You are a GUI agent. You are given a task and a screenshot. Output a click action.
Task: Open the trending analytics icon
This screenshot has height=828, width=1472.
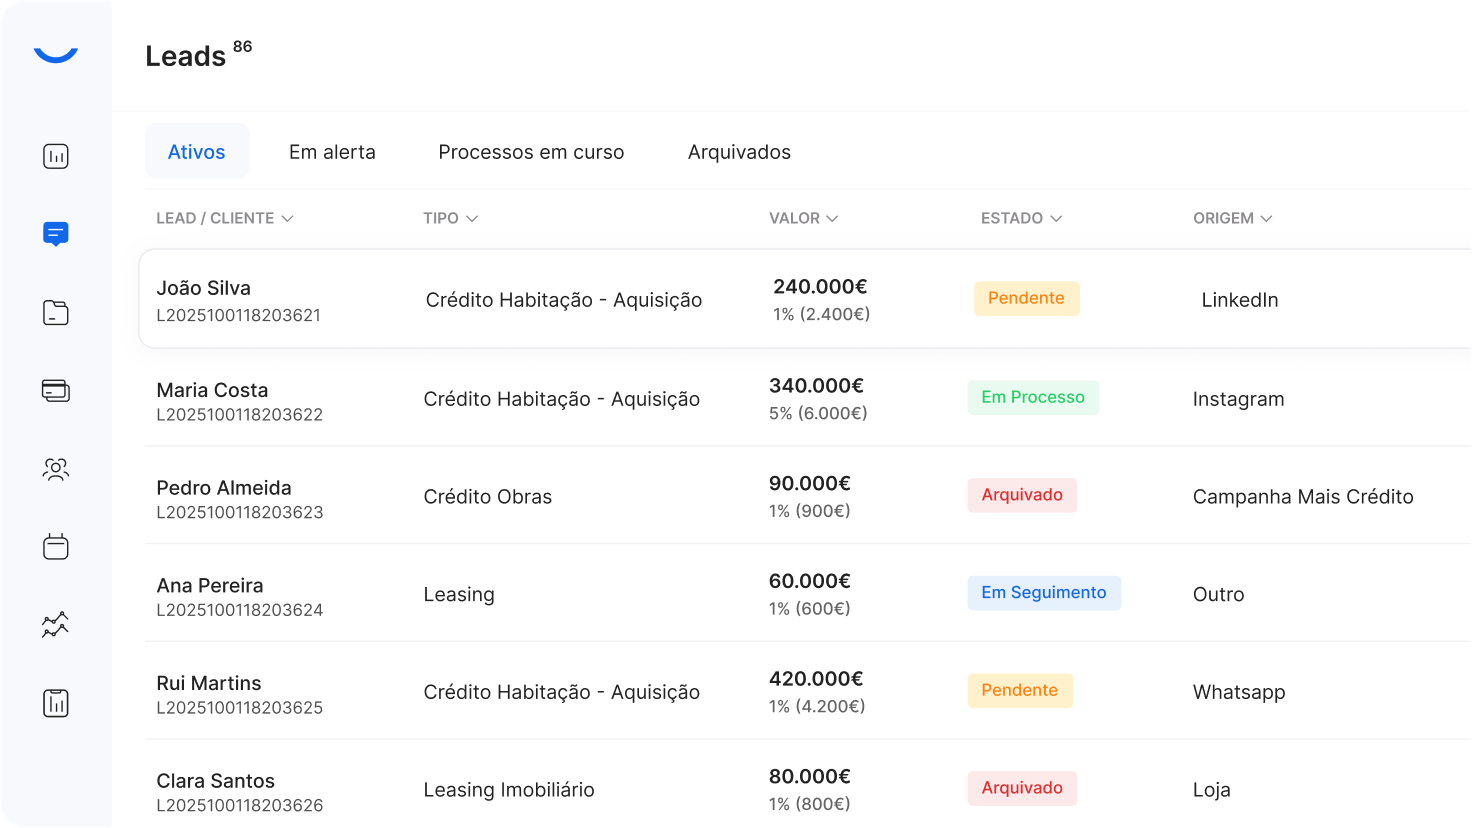click(x=55, y=624)
